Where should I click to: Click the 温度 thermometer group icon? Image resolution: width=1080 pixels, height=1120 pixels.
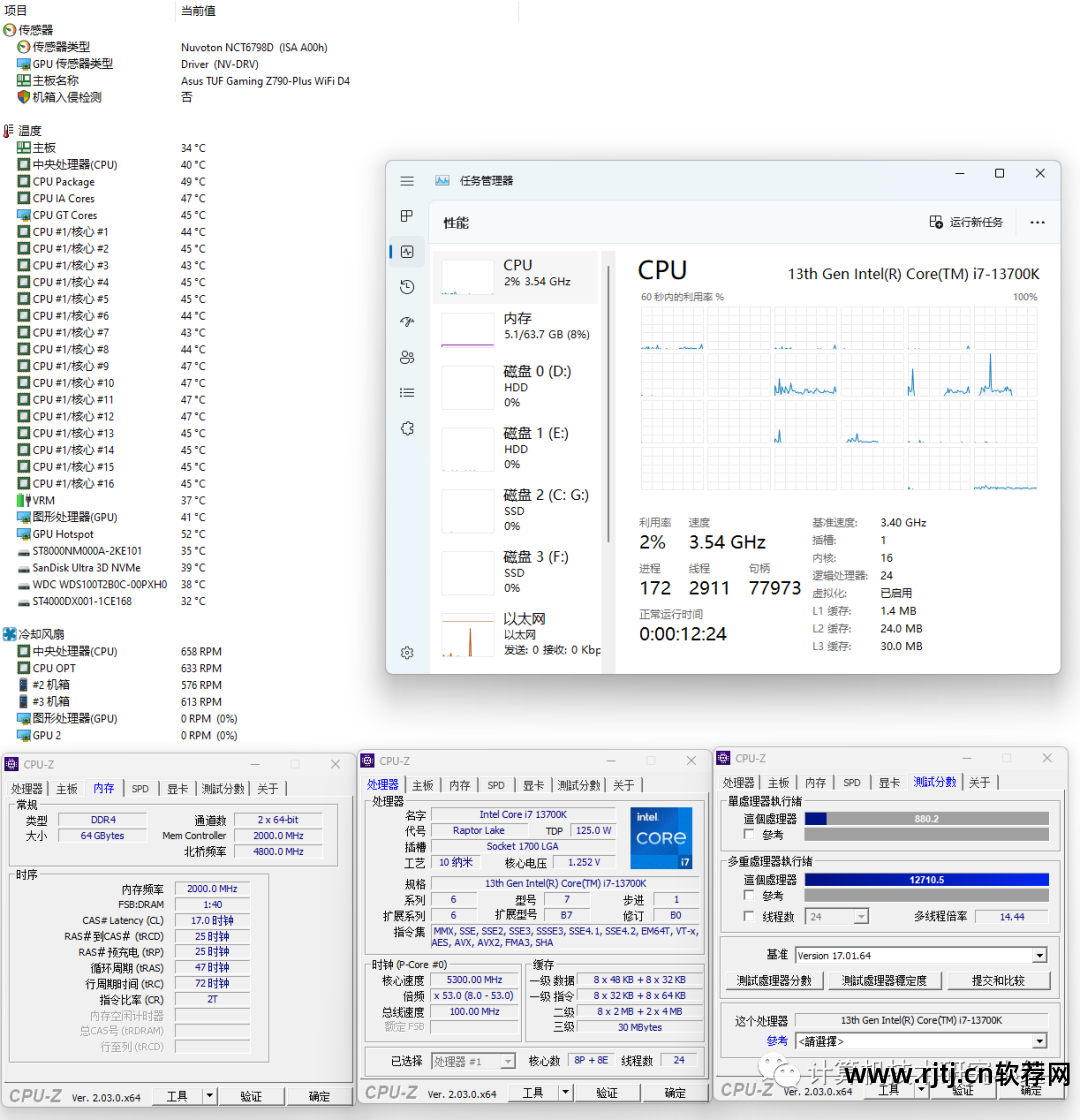9,131
